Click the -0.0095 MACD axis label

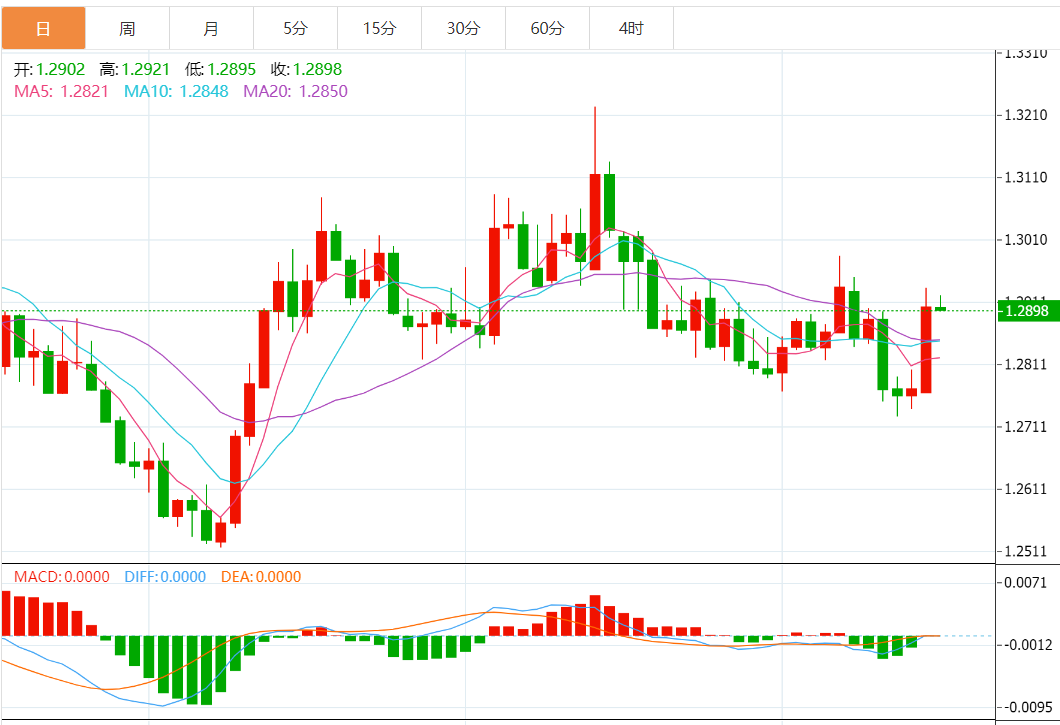(1026, 707)
